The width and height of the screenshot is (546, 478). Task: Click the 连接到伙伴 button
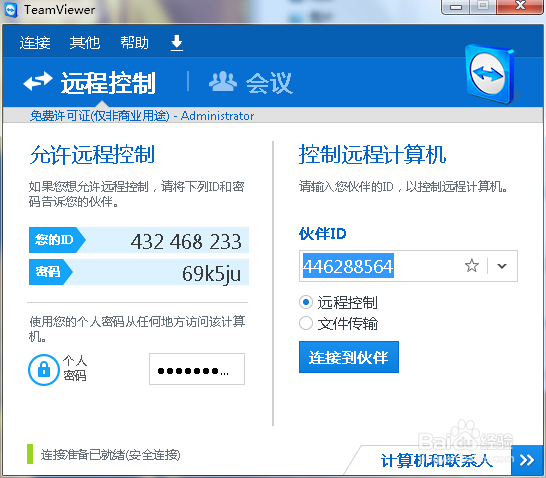click(349, 357)
